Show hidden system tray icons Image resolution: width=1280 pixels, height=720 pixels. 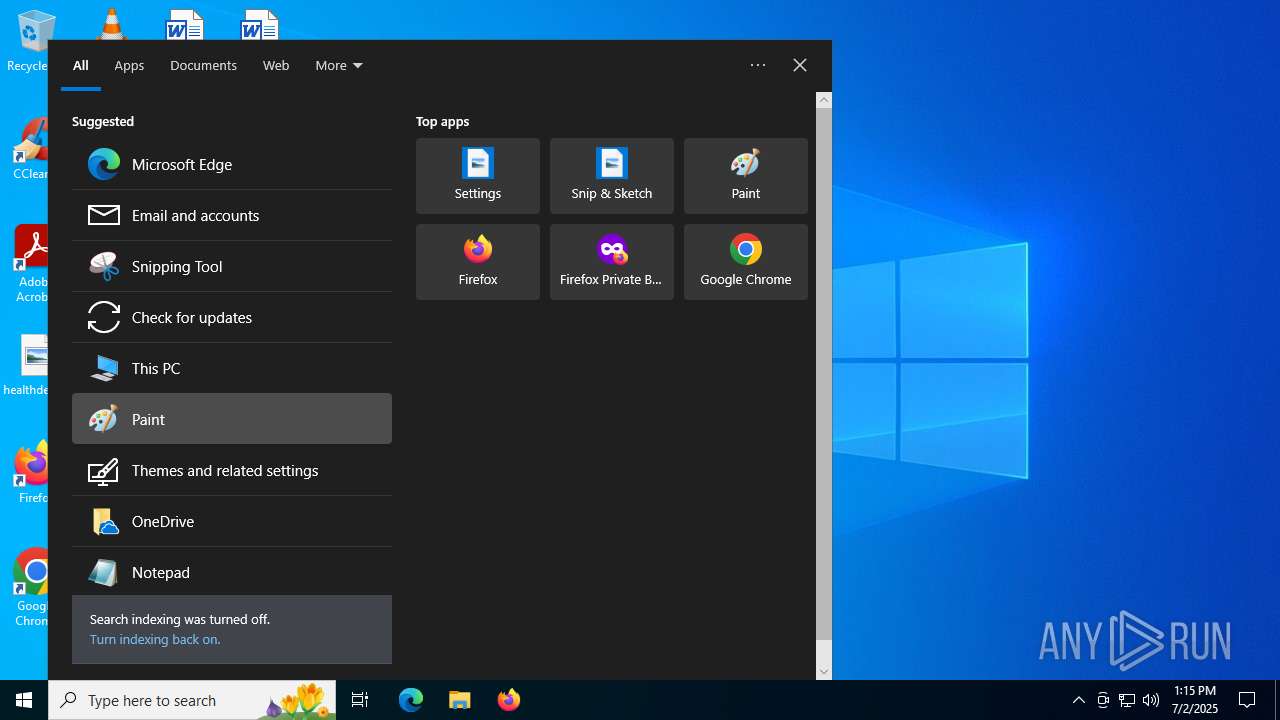[1078, 700]
